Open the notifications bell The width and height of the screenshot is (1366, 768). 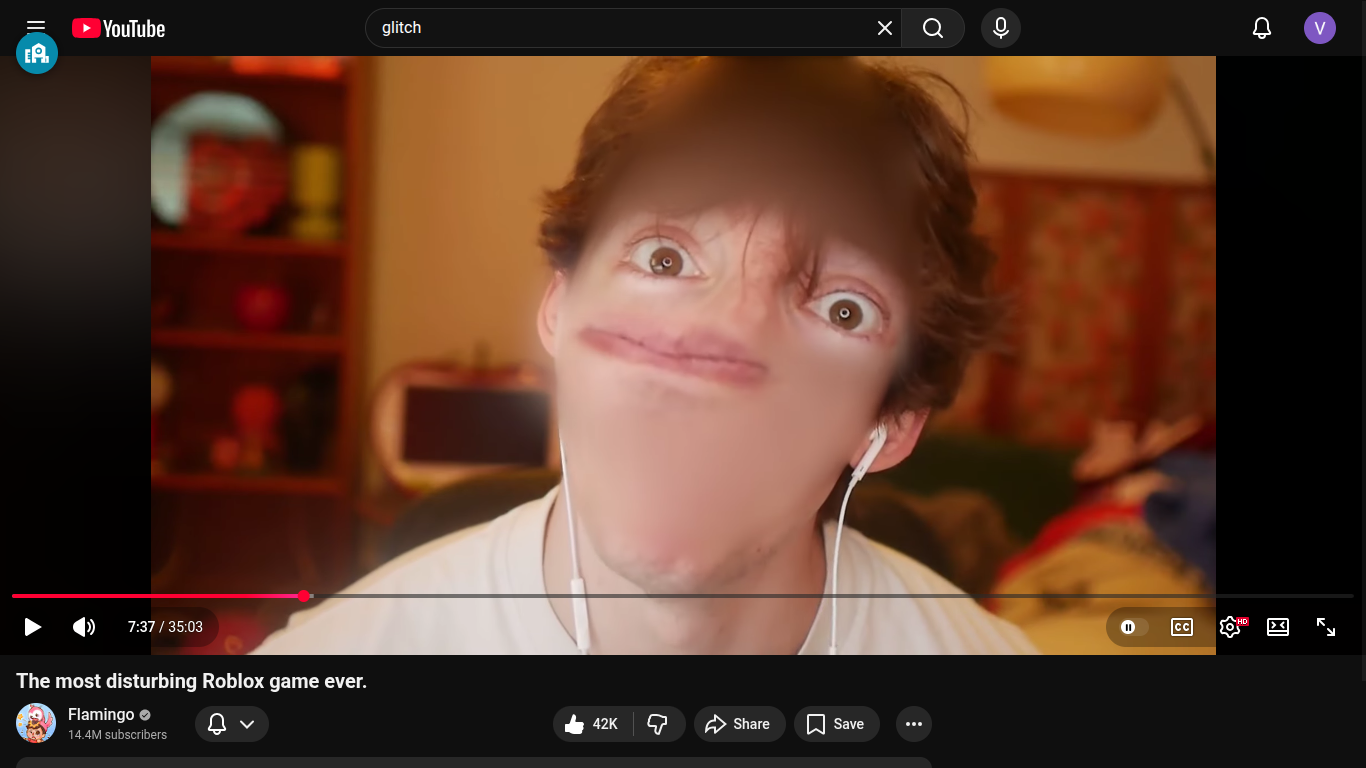click(x=1262, y=28)
